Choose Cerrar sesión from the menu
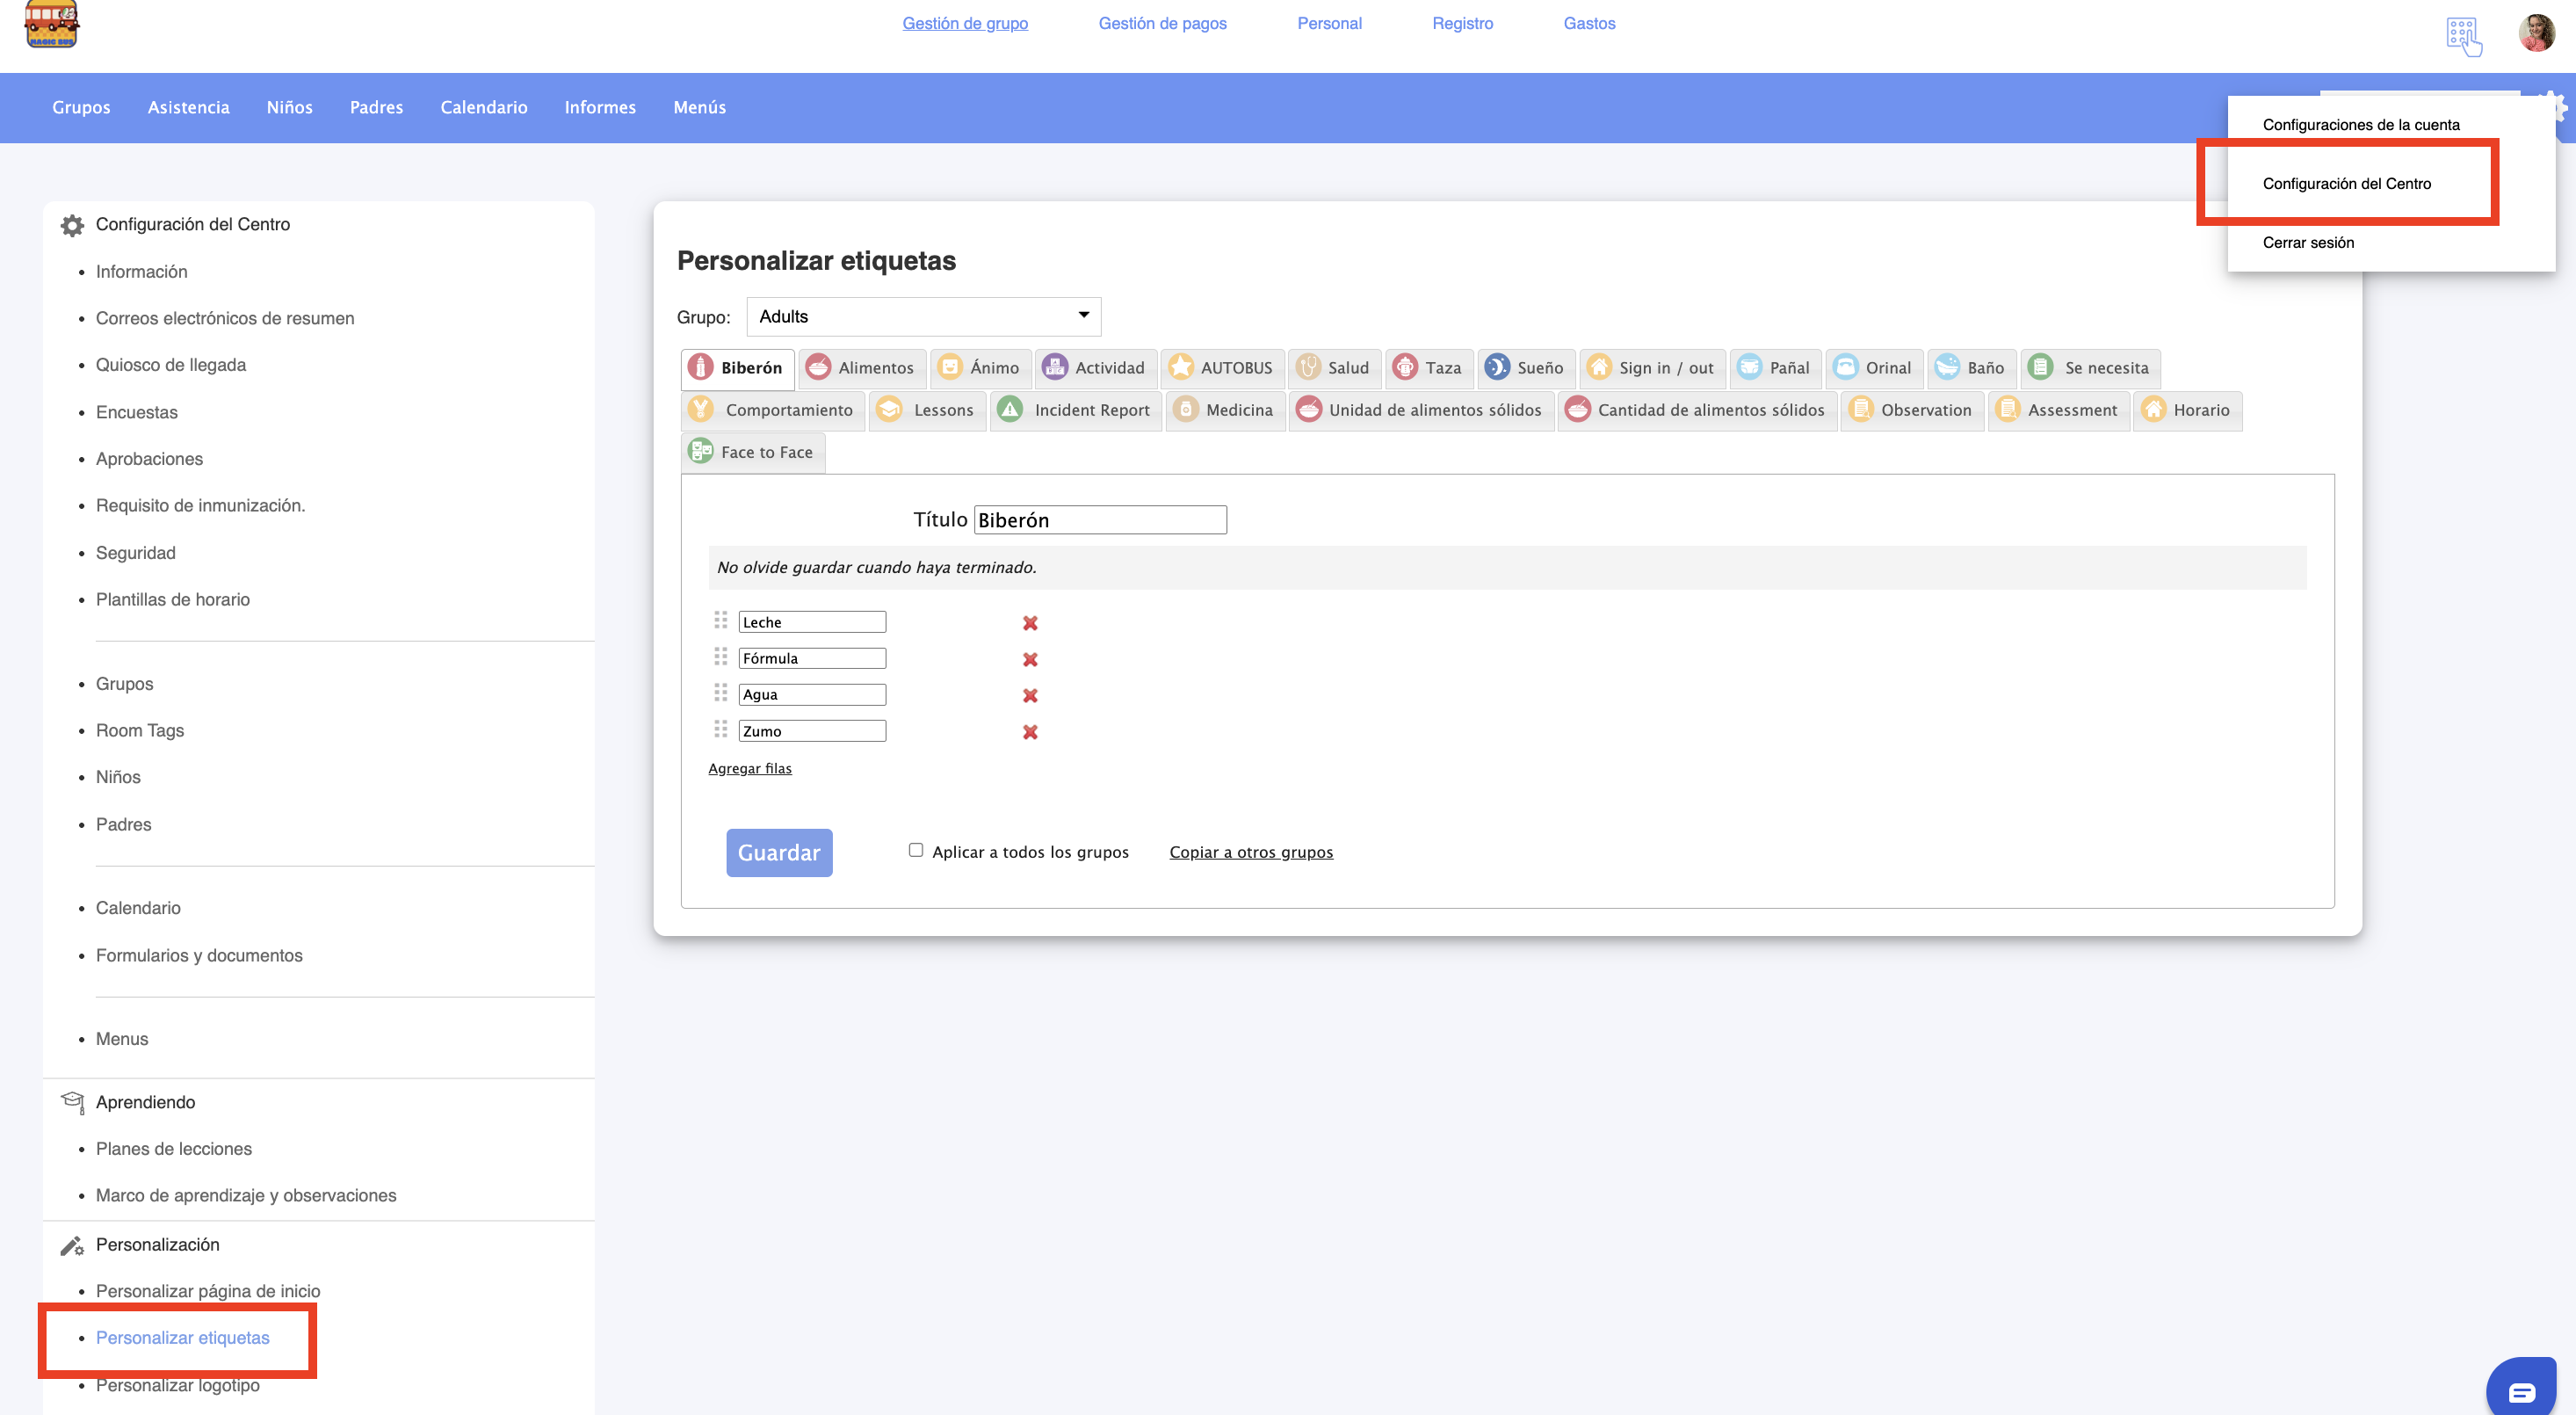This screenshot has width=2576, height=1415. pyautogui.click(x=2308, y=242)
